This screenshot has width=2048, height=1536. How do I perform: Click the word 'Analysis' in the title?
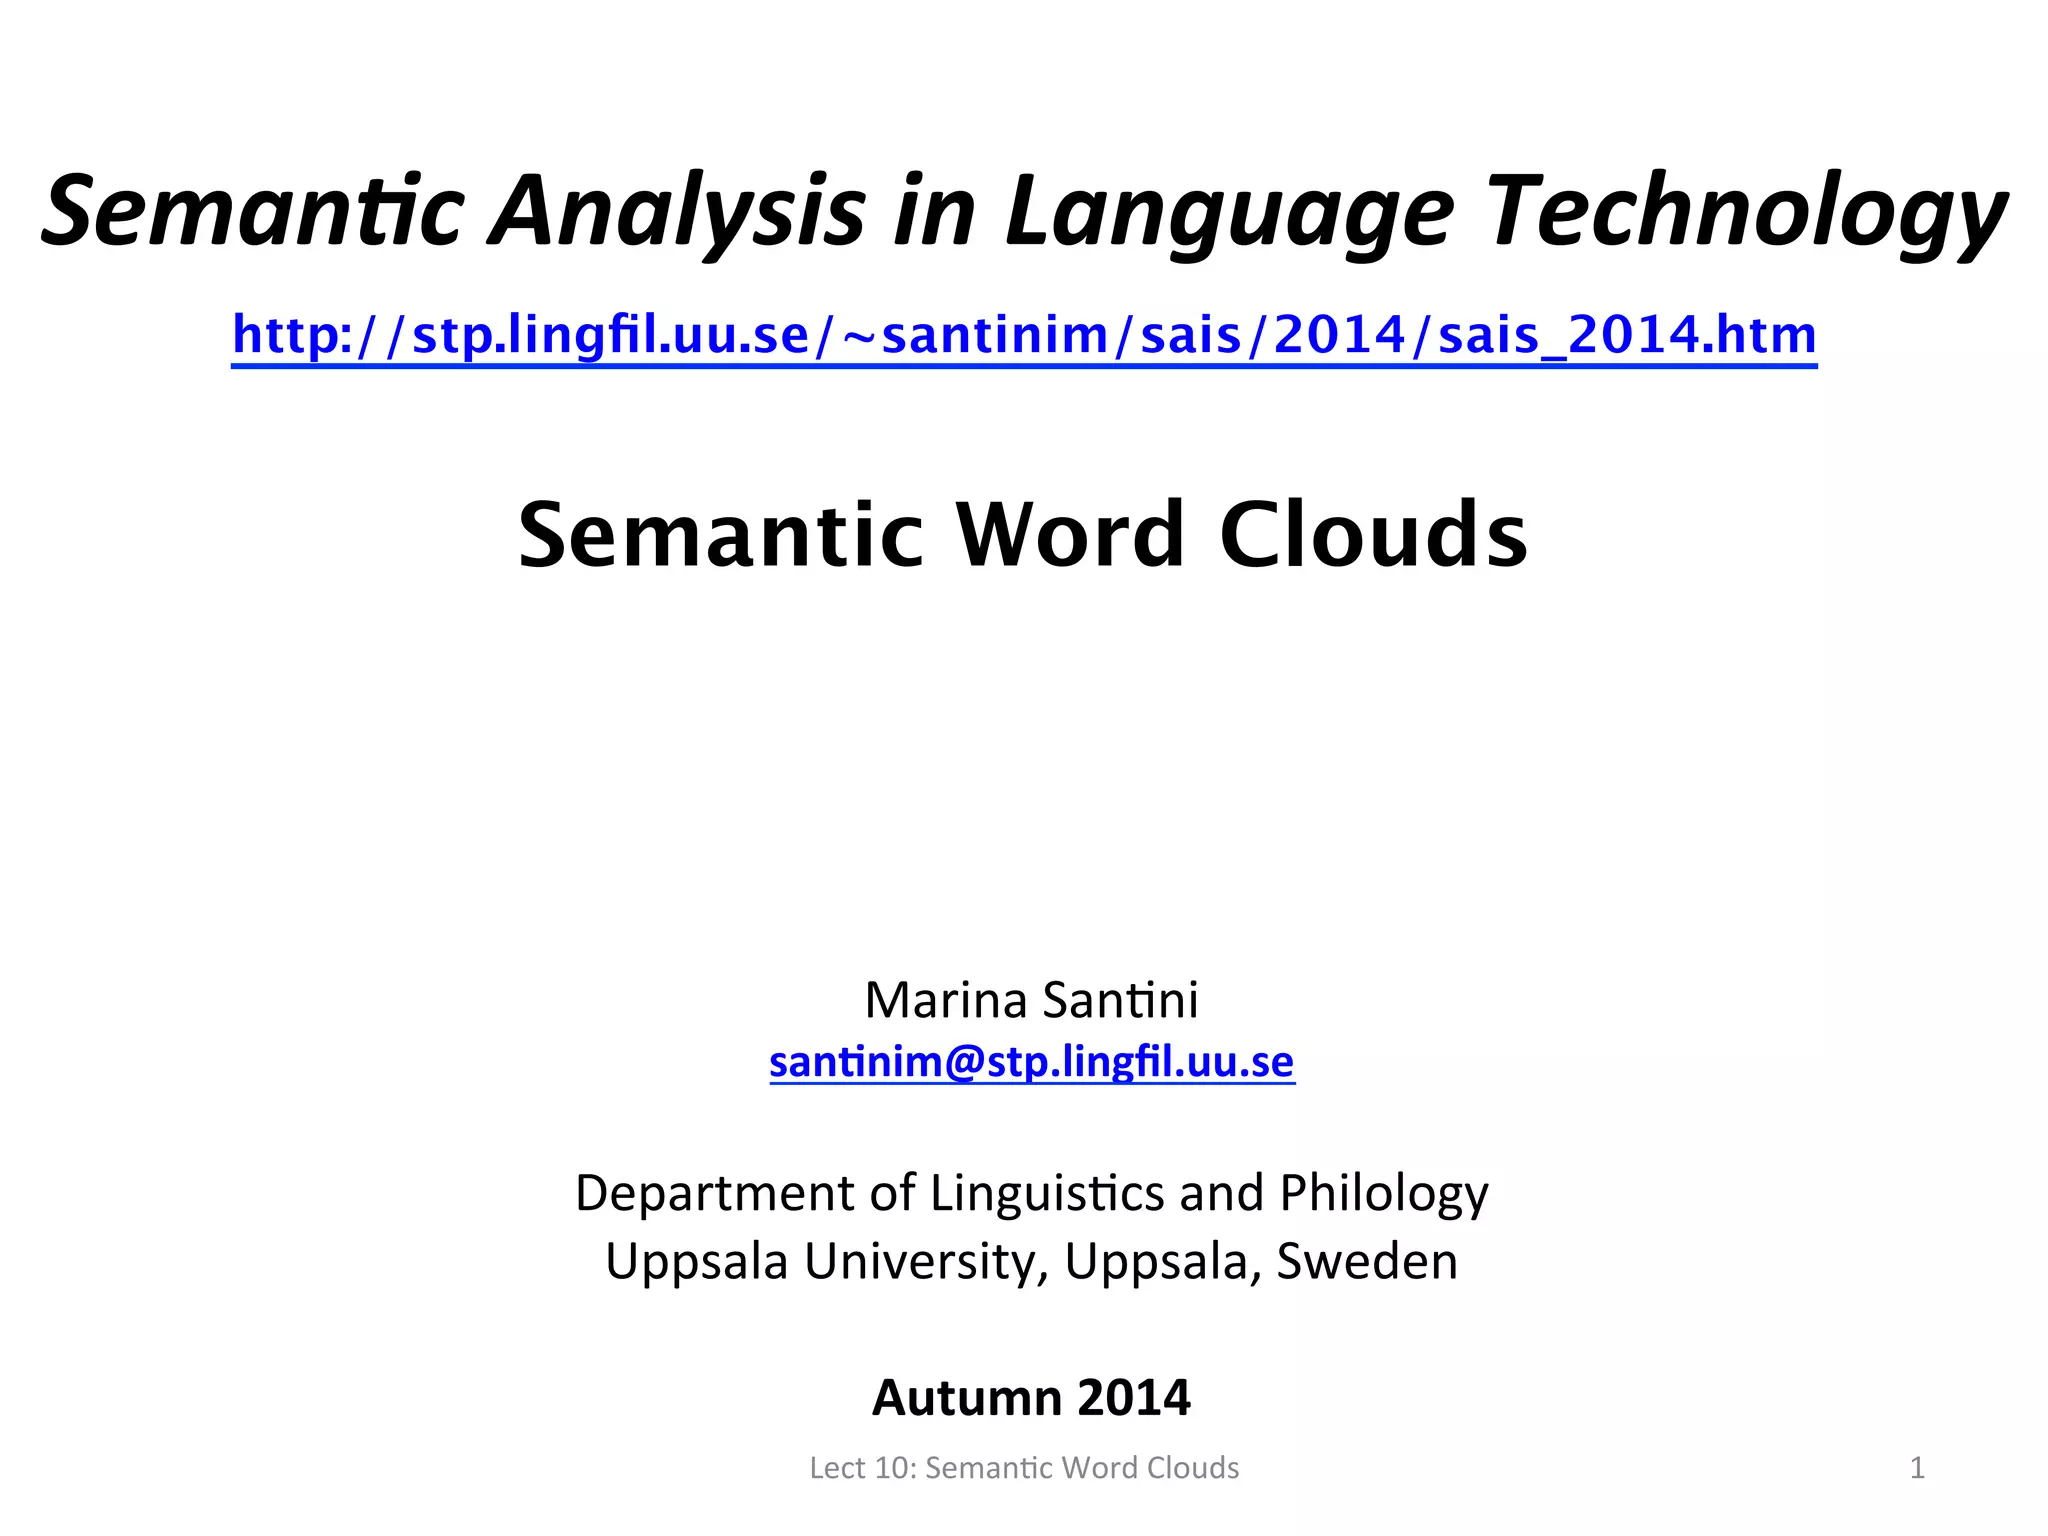click(676, 212)
